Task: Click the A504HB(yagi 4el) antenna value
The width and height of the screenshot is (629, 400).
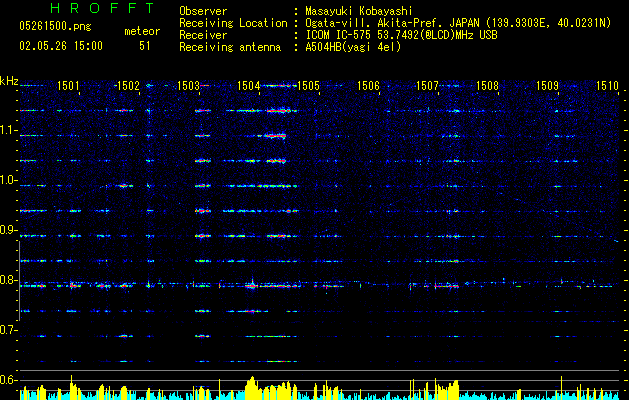Action: pos(353,47)
